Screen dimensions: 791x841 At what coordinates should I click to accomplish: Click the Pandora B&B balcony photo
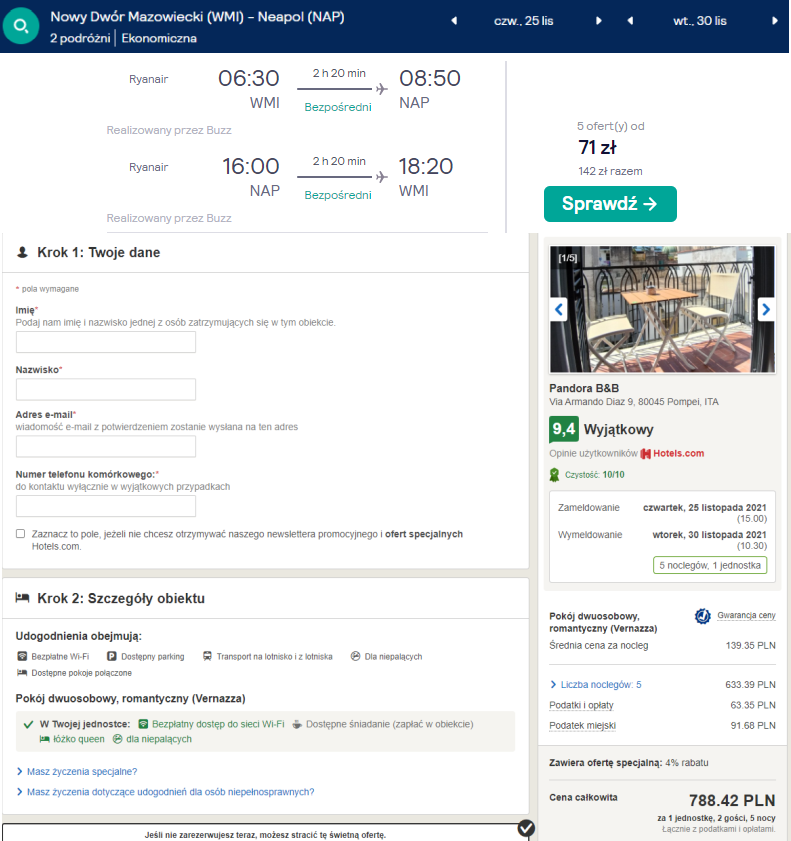click(662, 309)
